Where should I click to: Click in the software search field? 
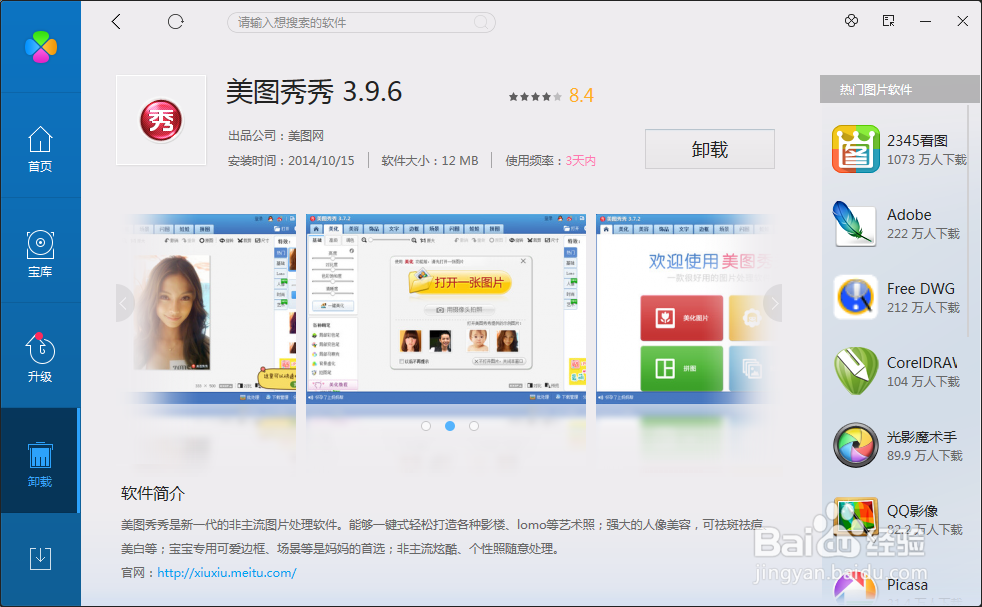pos(361,23)
